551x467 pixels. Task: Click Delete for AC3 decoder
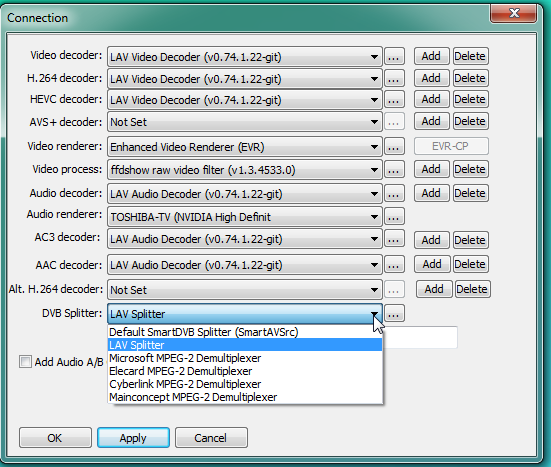pyautogui.click(x=471, y=240)
